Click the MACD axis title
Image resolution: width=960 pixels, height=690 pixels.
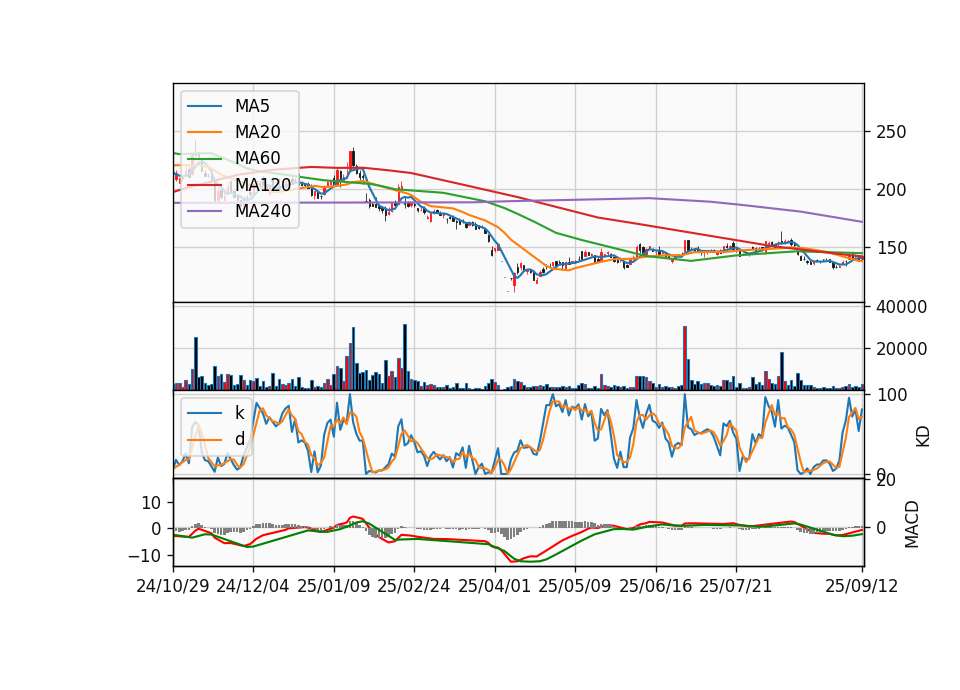(912, 524)
